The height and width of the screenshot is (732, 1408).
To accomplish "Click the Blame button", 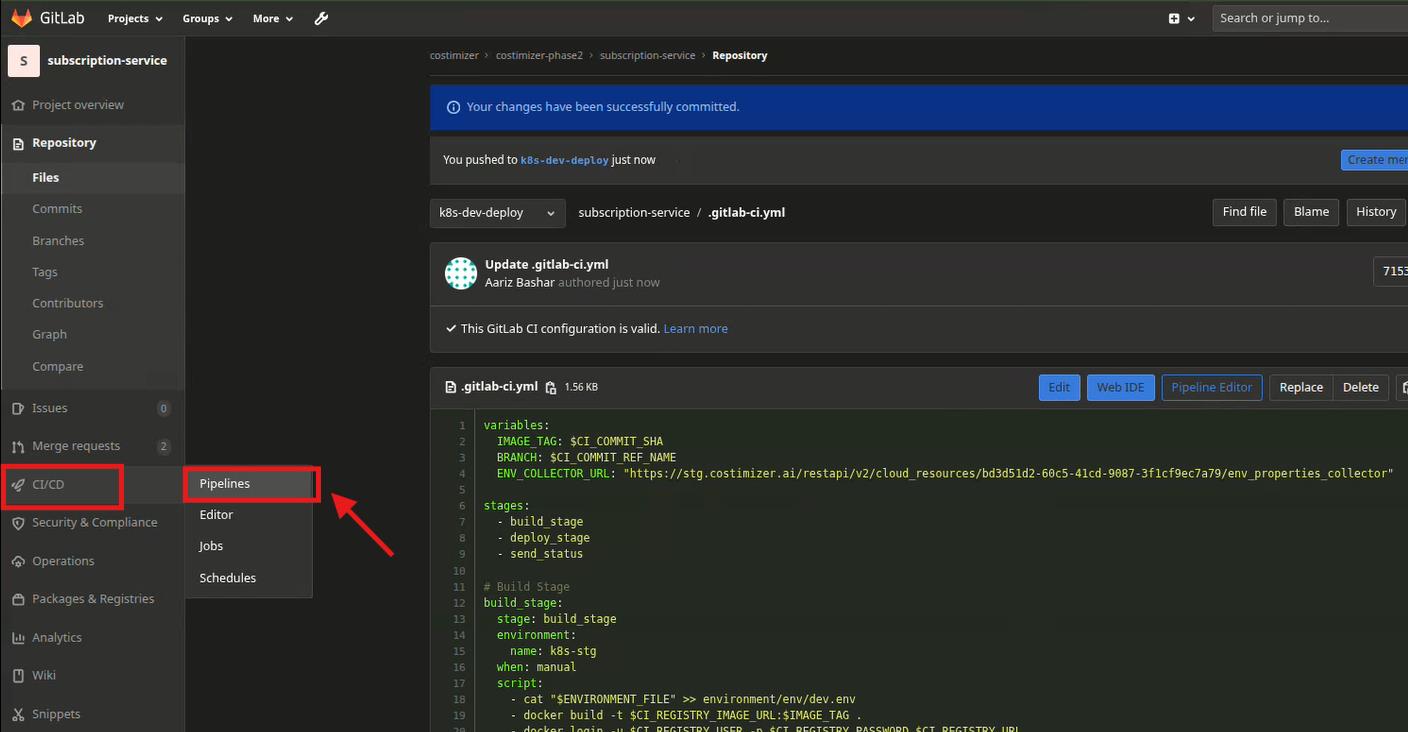I will (1311, 212).
